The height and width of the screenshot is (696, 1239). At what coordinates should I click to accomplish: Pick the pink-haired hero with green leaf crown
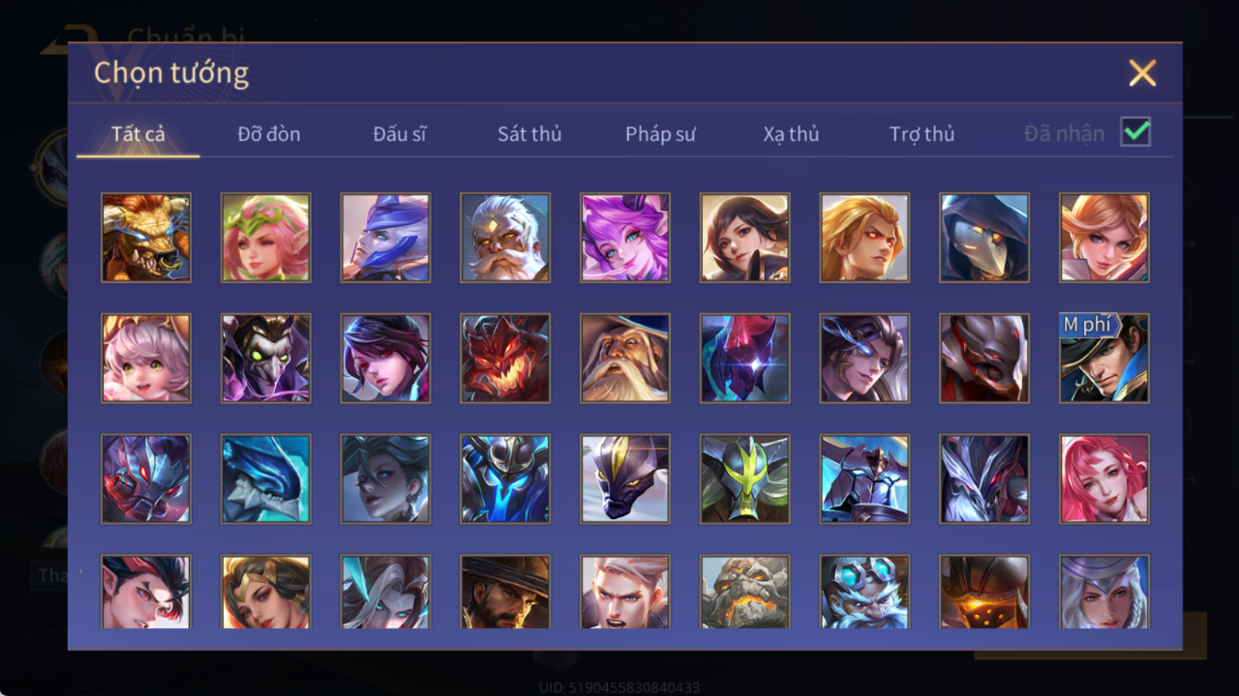265,238
